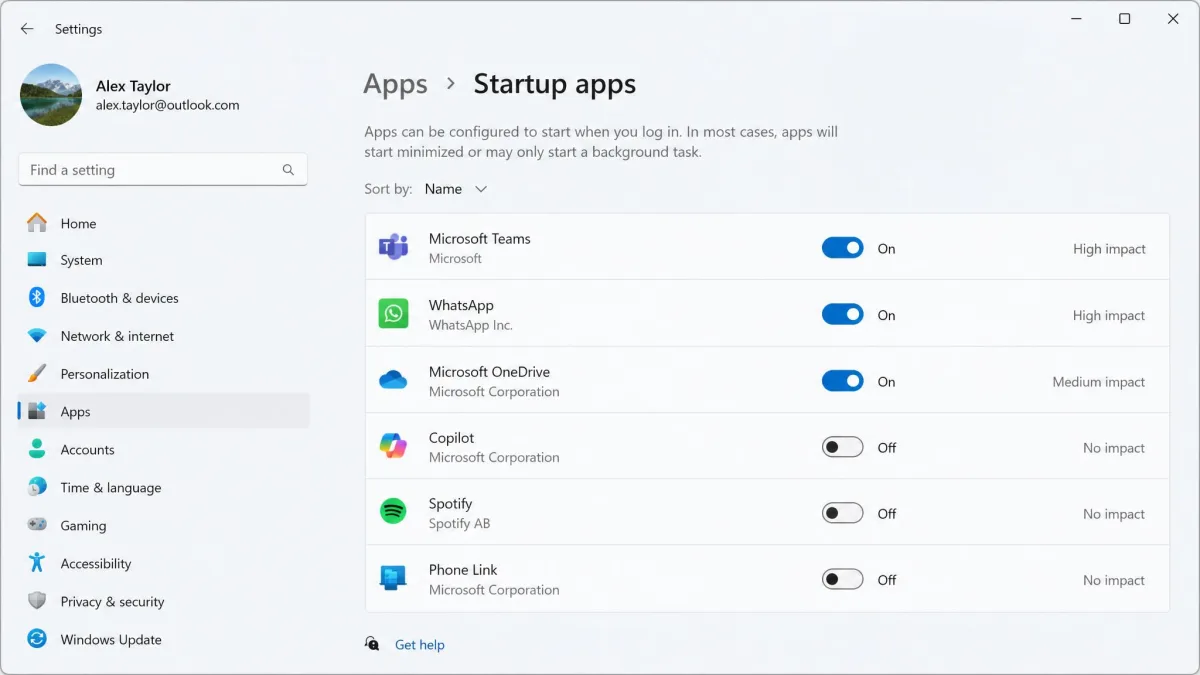This screenshot has width=1200, height=675.
Task: Select Accounts label in sidebar
Action: click(87, 450)
